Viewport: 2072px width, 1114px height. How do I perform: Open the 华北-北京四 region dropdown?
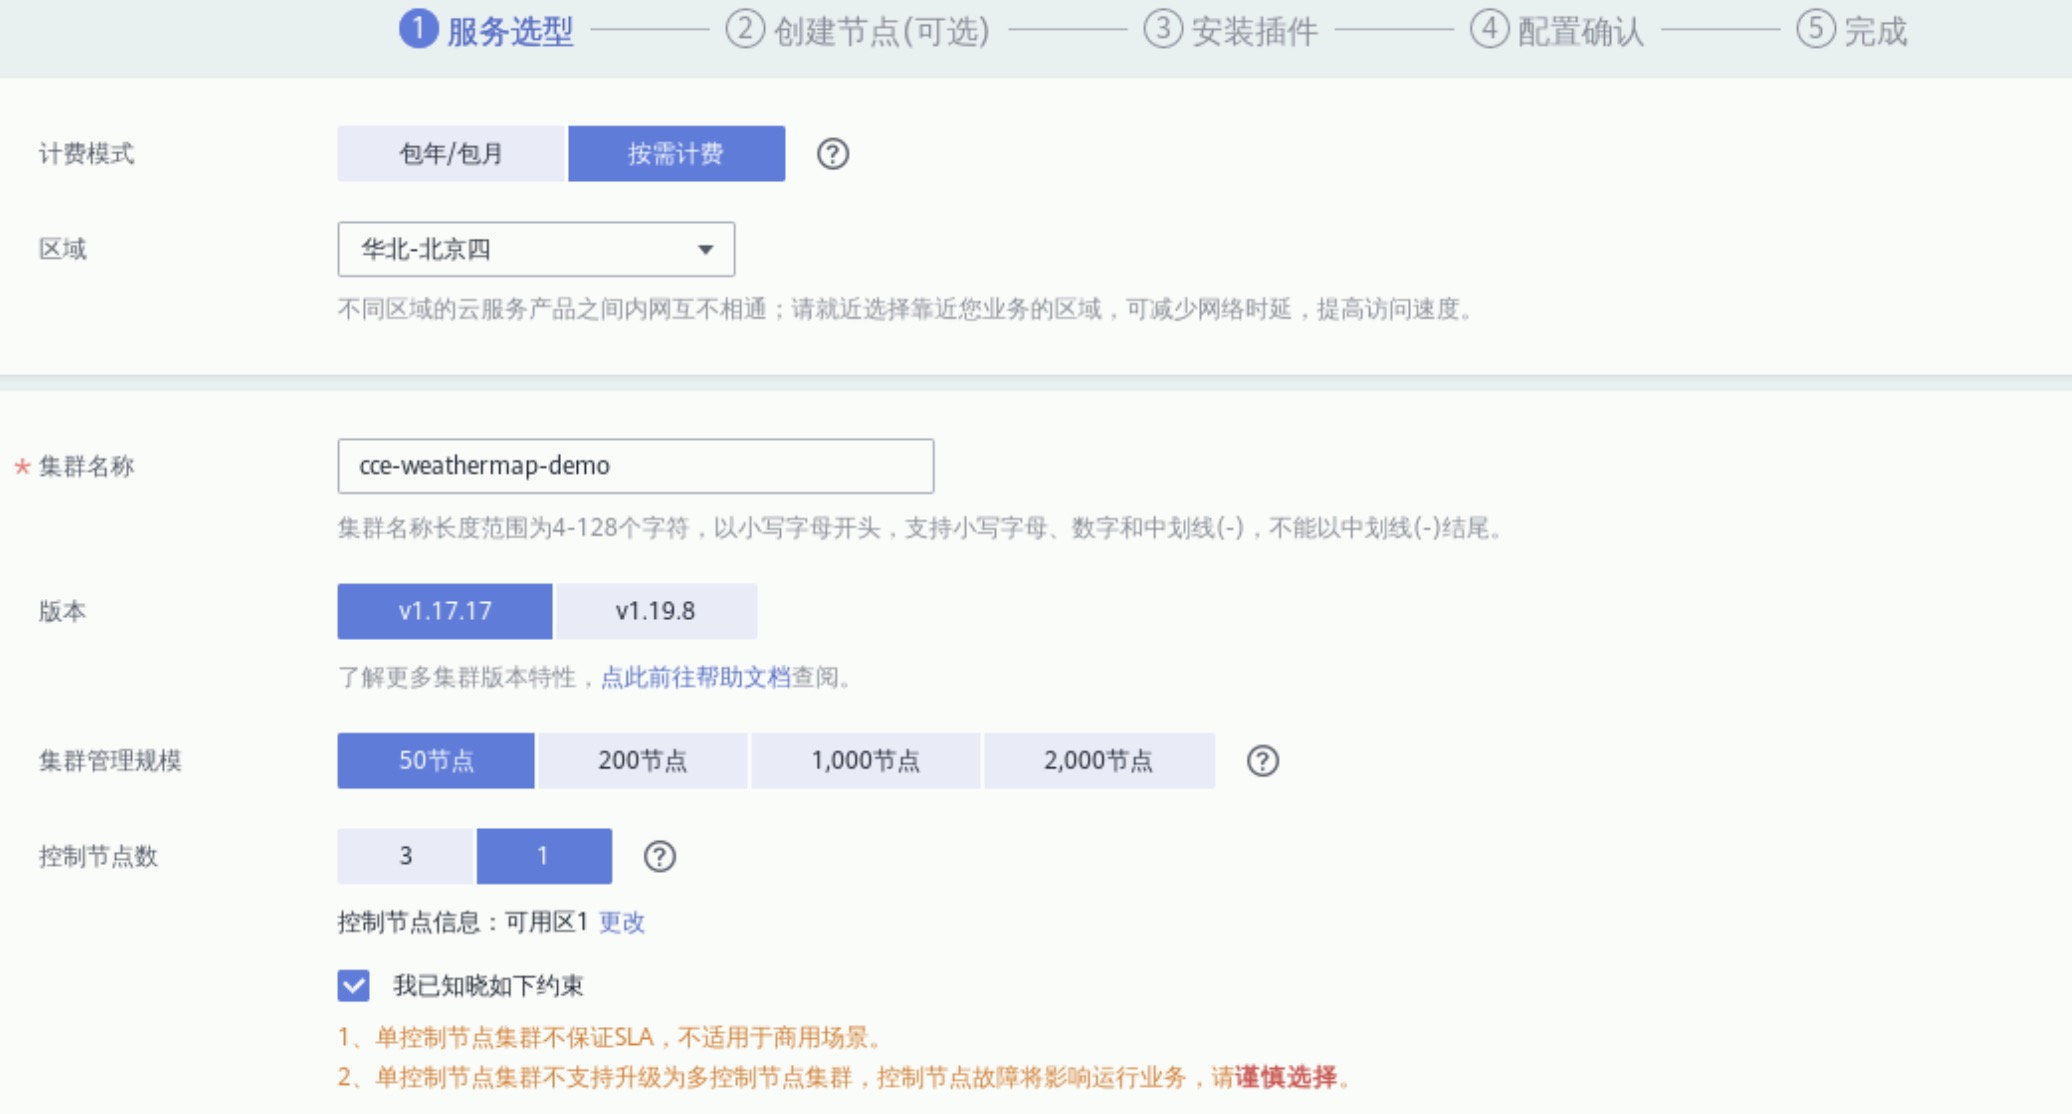(535, 249)
